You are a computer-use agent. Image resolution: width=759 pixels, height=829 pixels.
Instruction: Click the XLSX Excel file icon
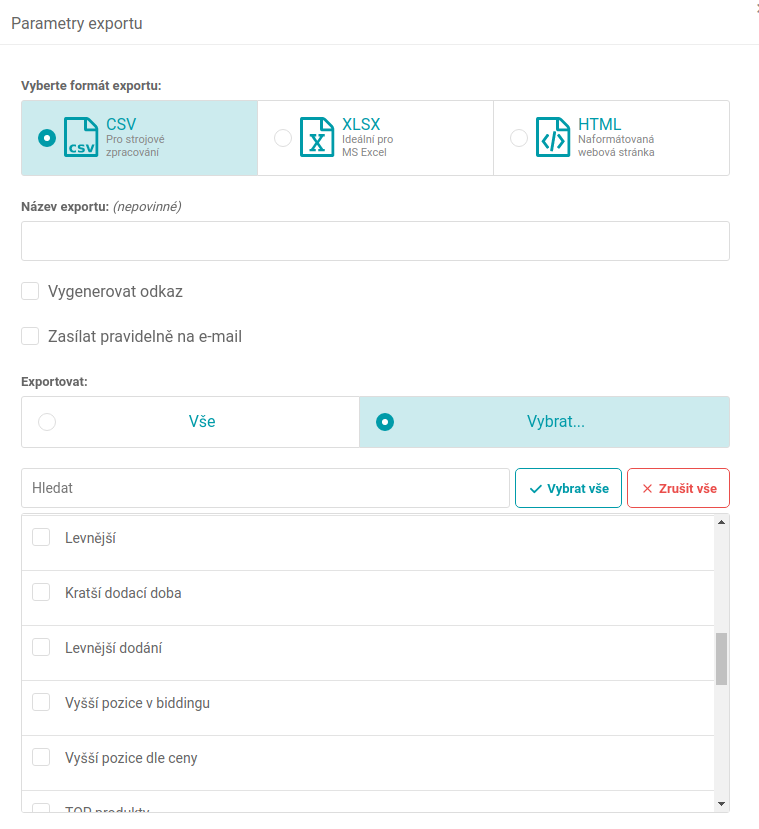[x=317, y=138]
